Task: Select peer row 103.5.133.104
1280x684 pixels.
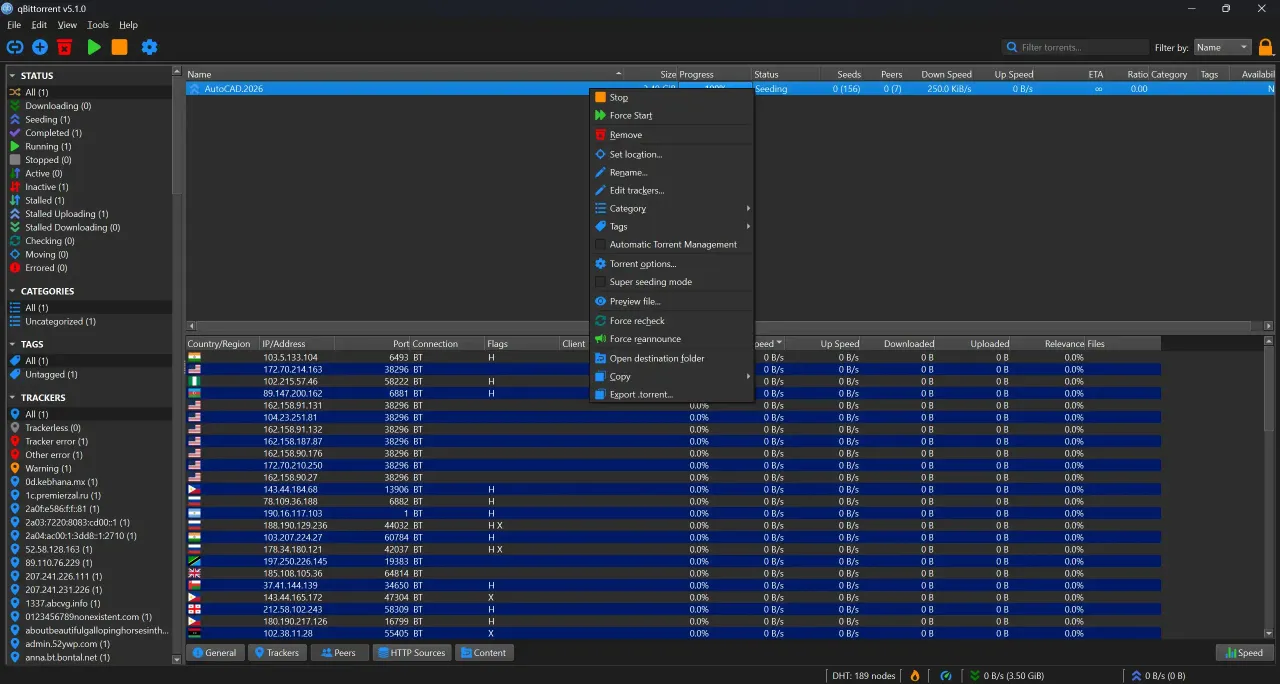Action: coord(673,357)
